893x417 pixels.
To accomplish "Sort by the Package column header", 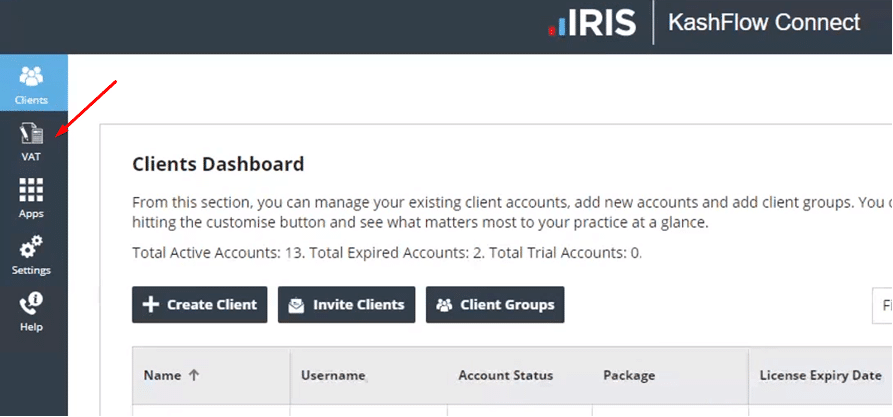I will [x=629, y=375].
